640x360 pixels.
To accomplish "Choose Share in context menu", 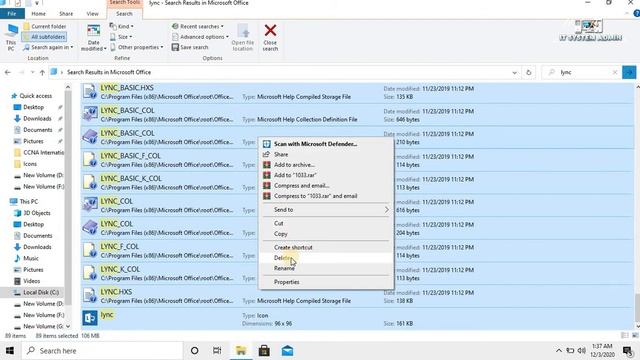I will pyautogui.click(x=326, y=154).
